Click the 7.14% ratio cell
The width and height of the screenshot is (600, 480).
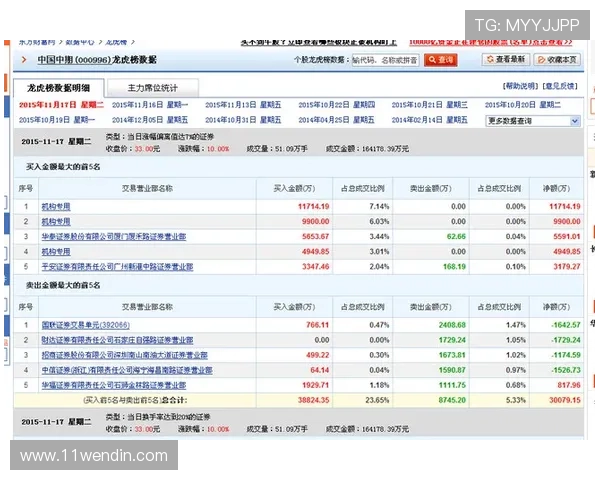(x=379, y=207)
